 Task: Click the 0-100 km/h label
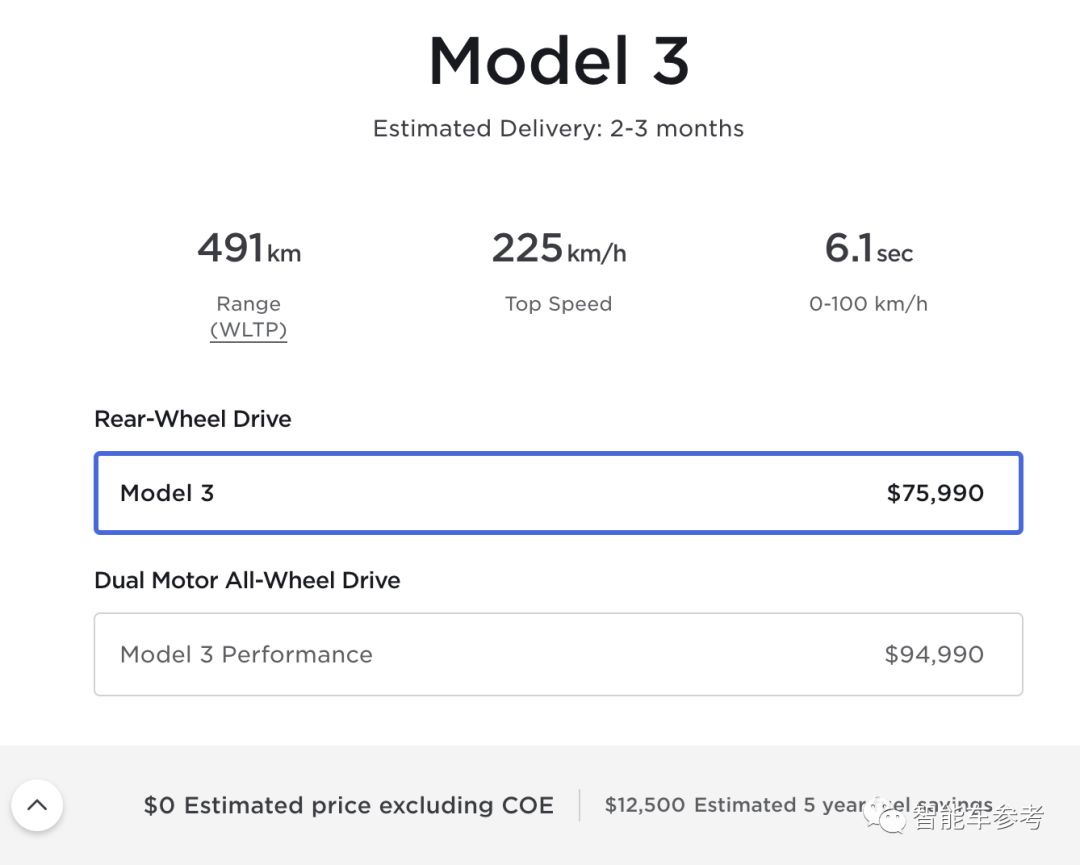868,304
